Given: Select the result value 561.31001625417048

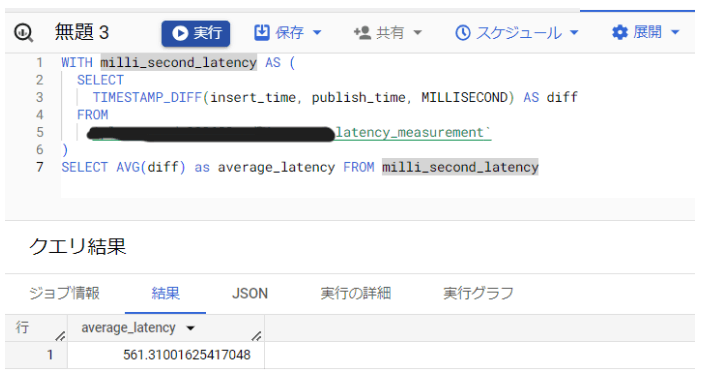Looking at the screenshot, I should [x=187, y=355].
